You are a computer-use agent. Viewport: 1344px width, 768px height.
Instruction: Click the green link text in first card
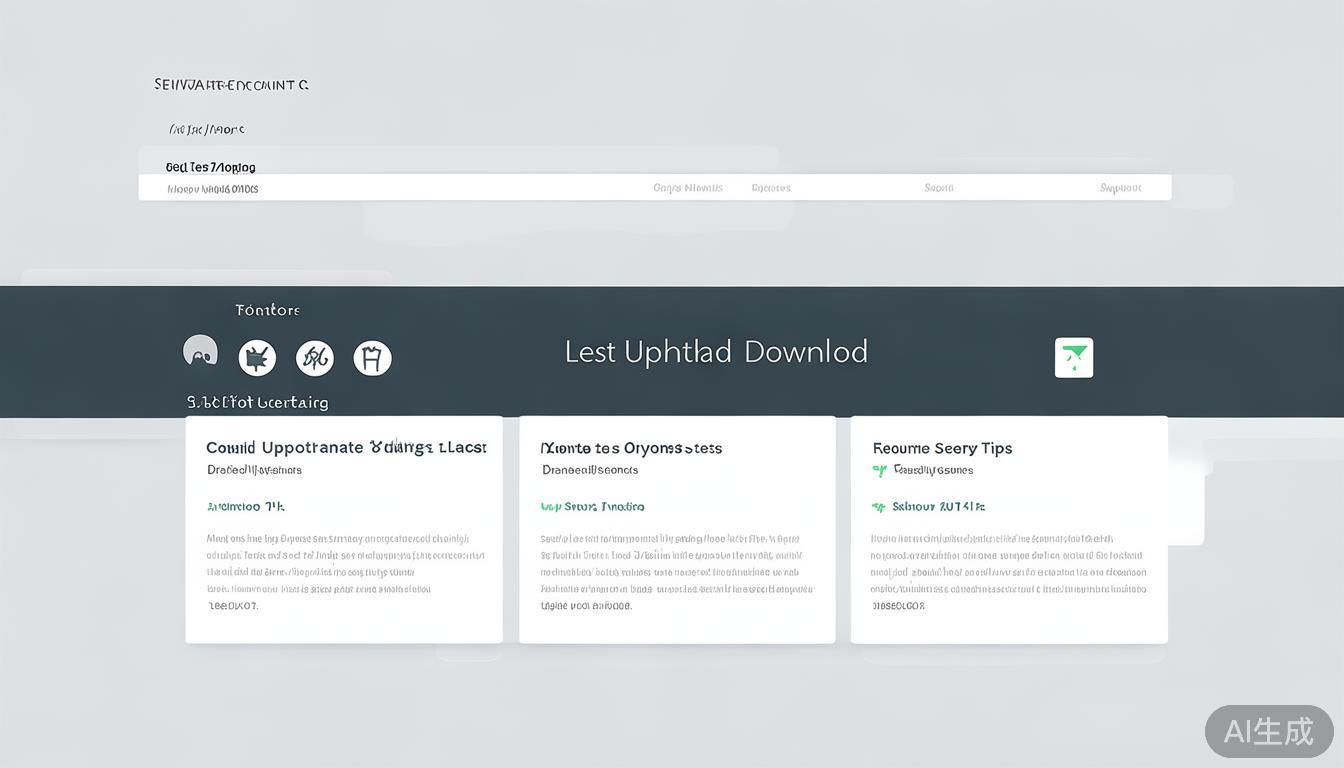click(246, 507)
